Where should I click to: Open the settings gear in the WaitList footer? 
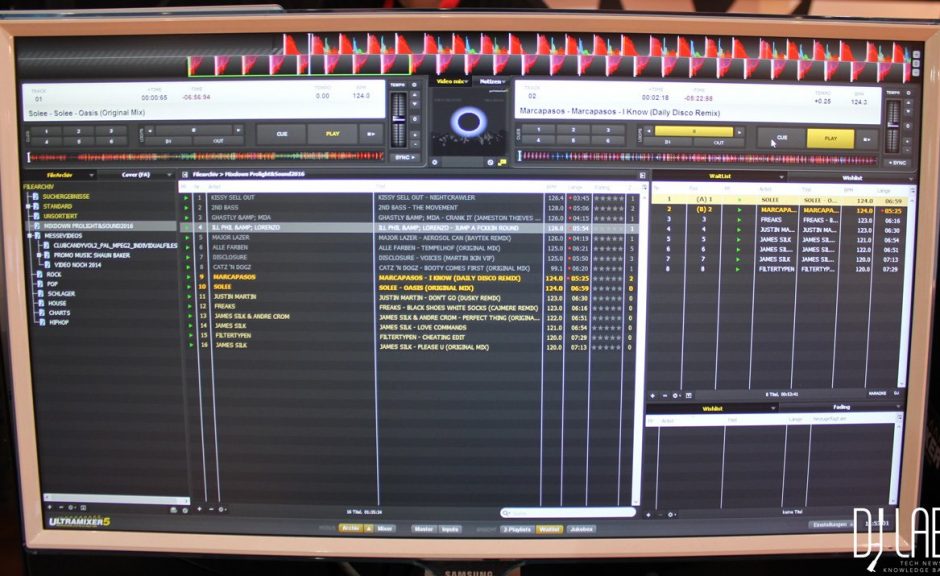pyautogui.click(x=677, y=394)
